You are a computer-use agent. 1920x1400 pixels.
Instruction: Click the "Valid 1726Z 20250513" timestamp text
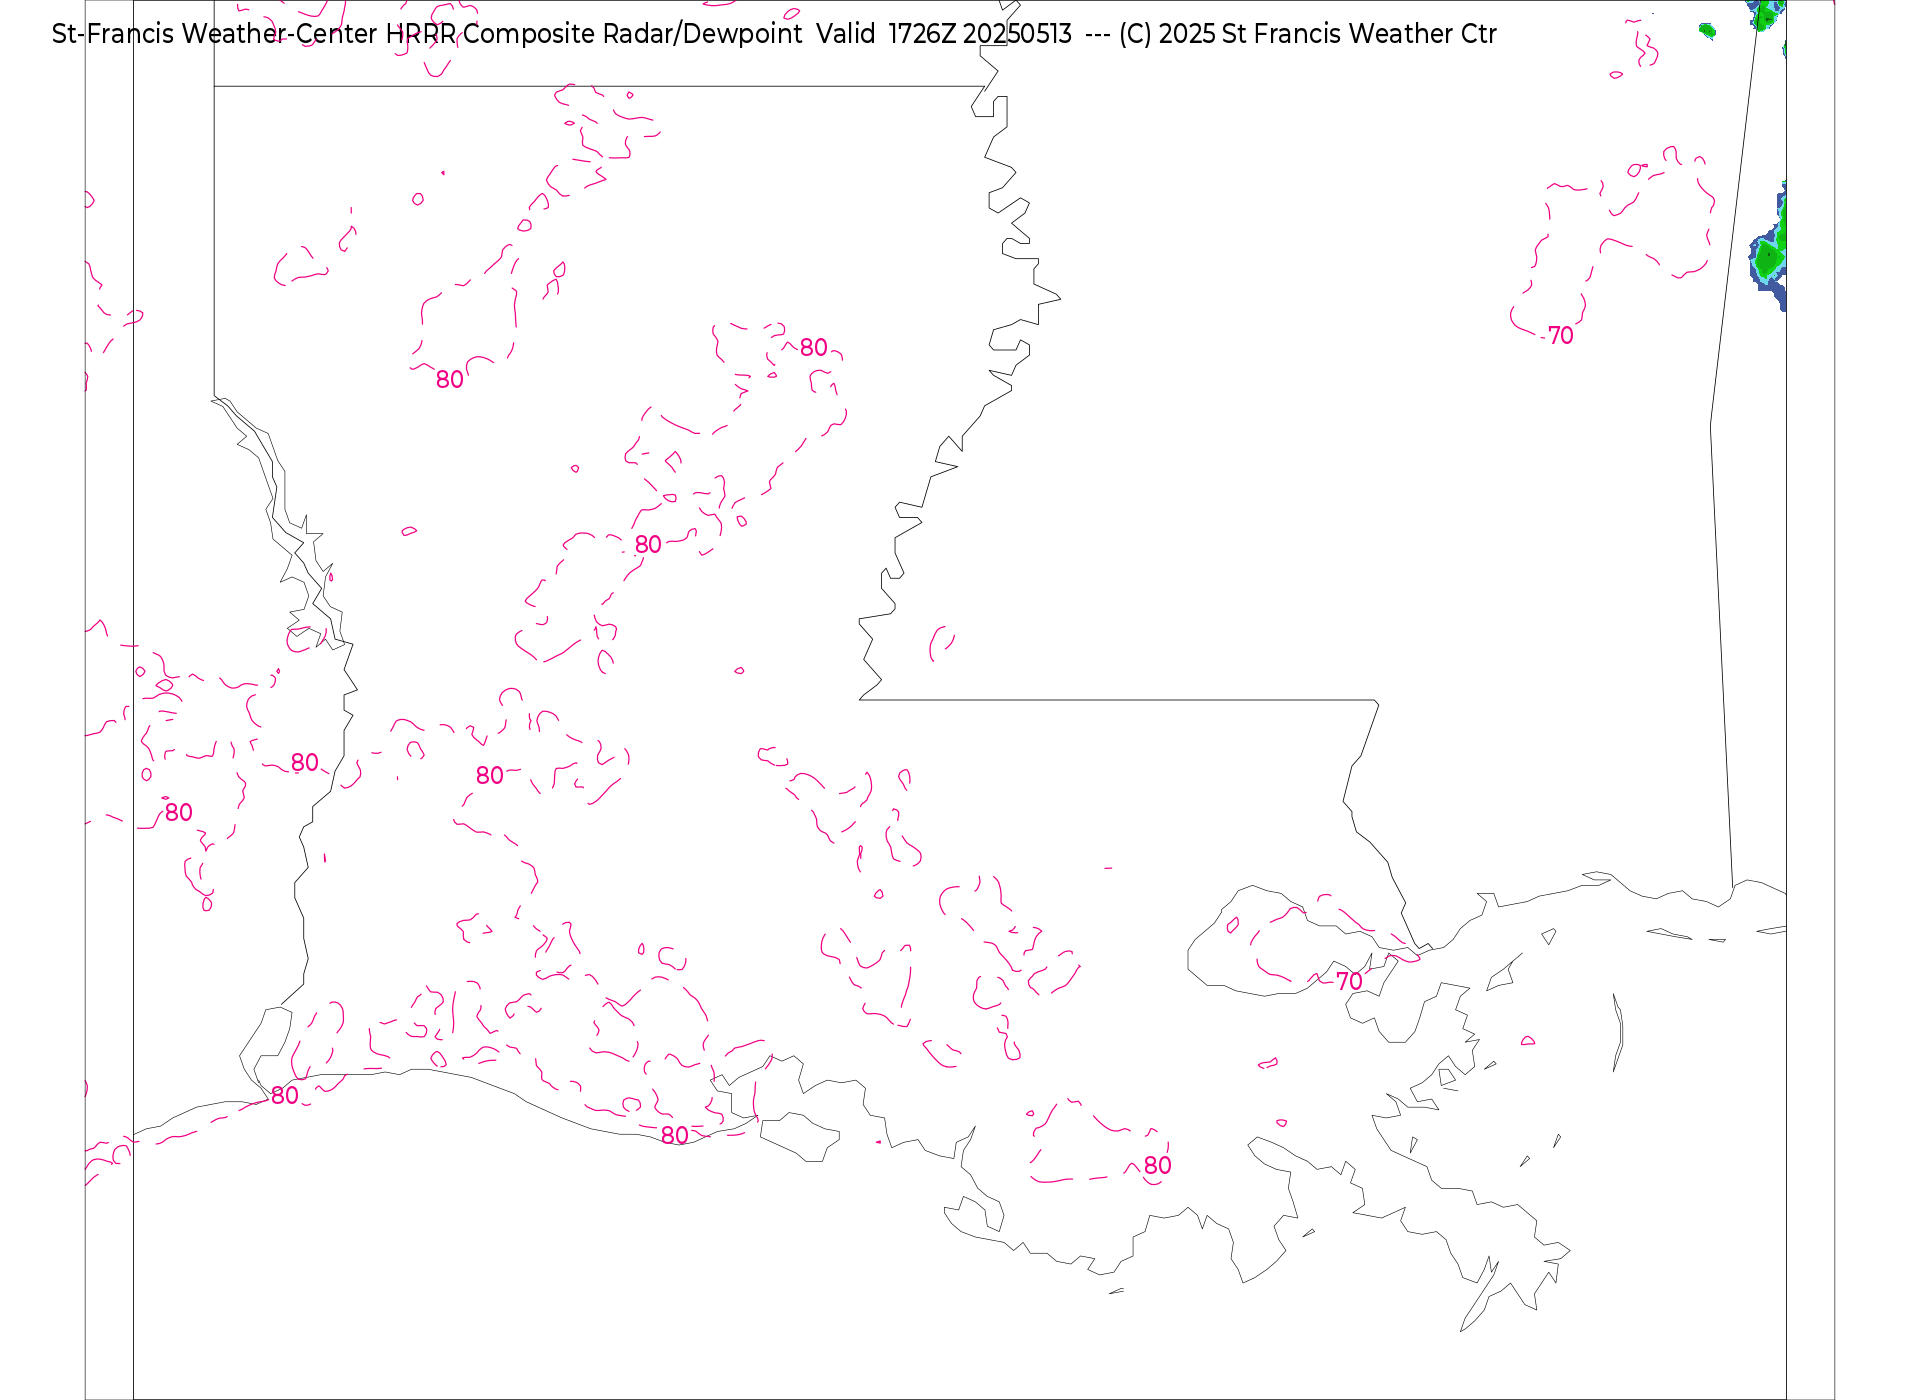(x=944, y=34)
